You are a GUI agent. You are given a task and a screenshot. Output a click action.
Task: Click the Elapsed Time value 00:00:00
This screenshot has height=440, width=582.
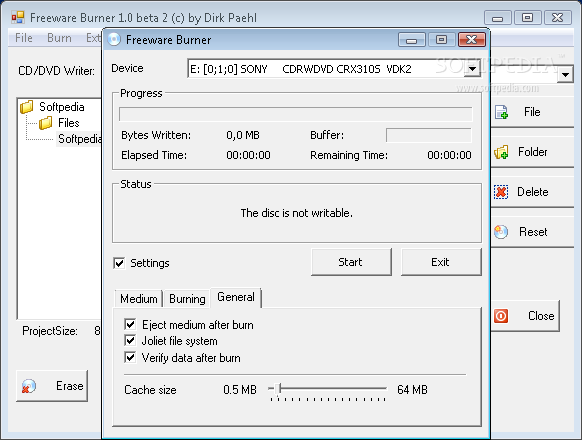tap(248, 155)
